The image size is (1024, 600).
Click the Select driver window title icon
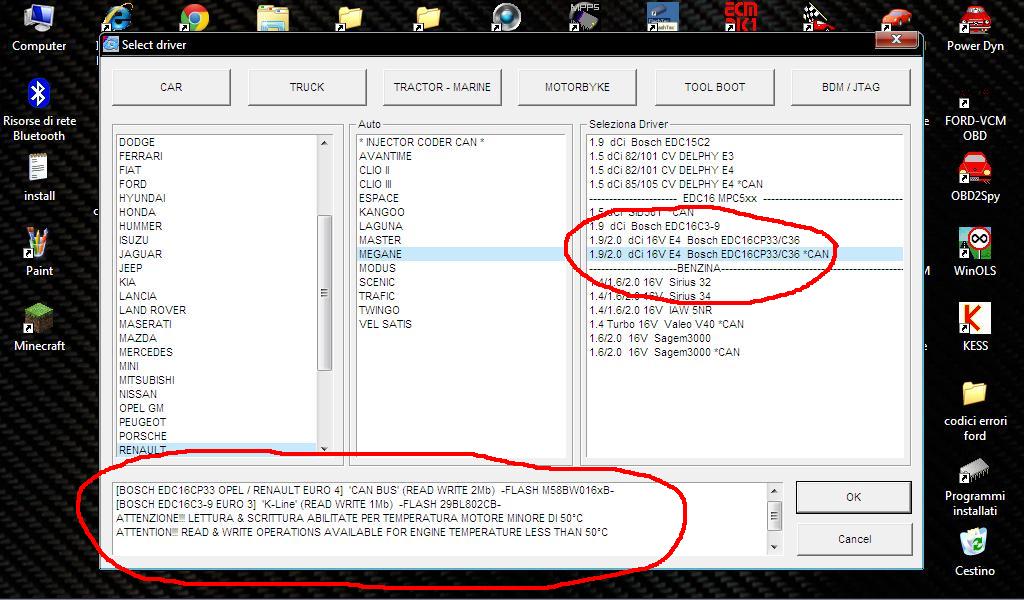click(111, 44)
